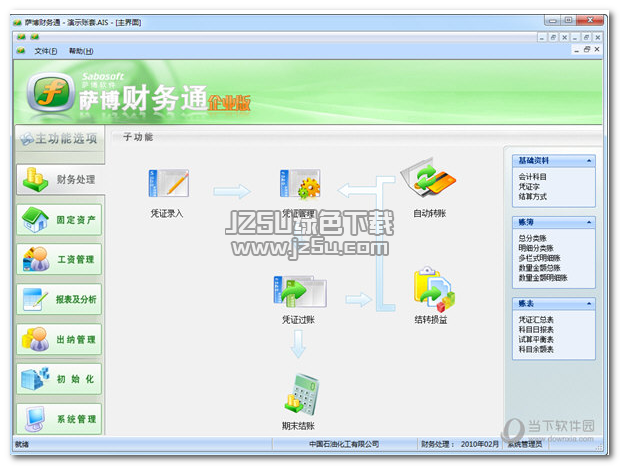Switch to the 出纳管理 cashier module
The height and width of the screenshot is (466, 620).
click(x=59, y=339)
